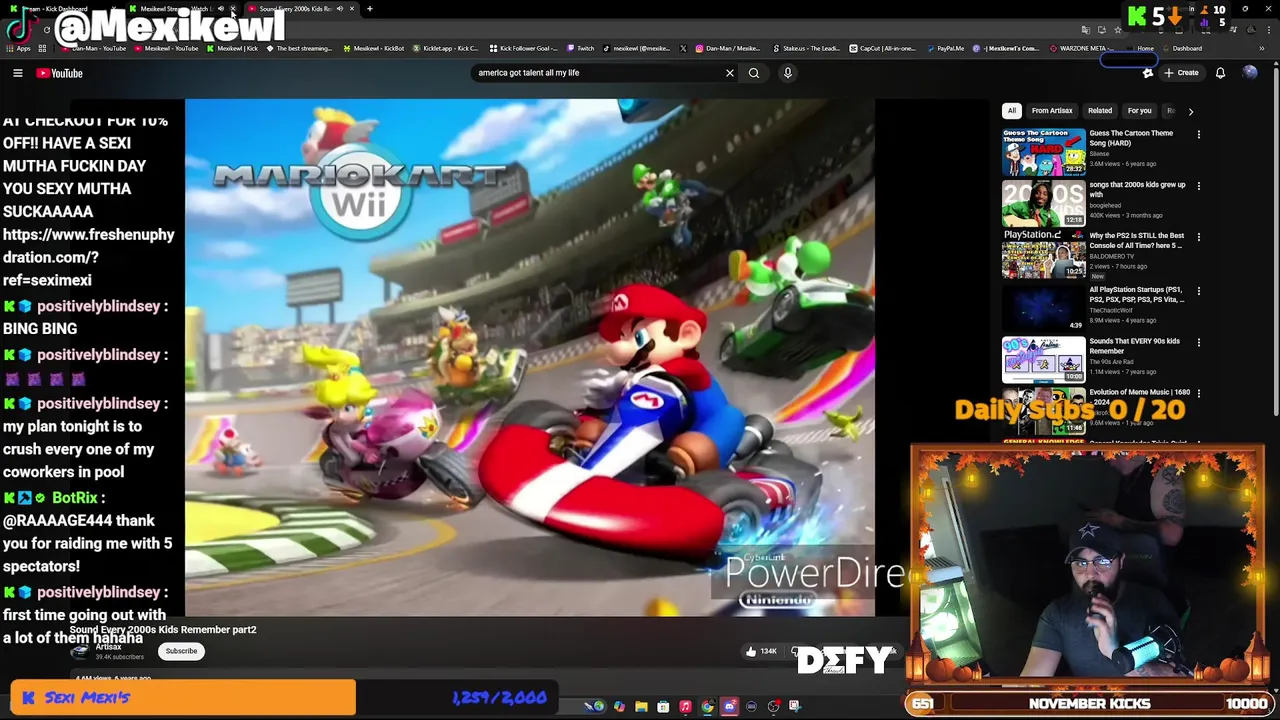Open options menu for Evolution of Meme Music

click(1198, 394)
